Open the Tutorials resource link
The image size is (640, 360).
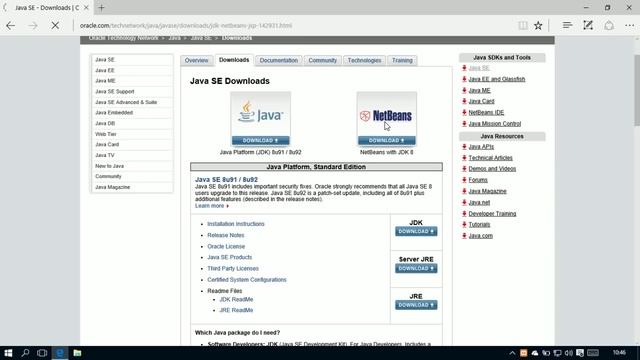pyautogui.click(x=479, y=224)
